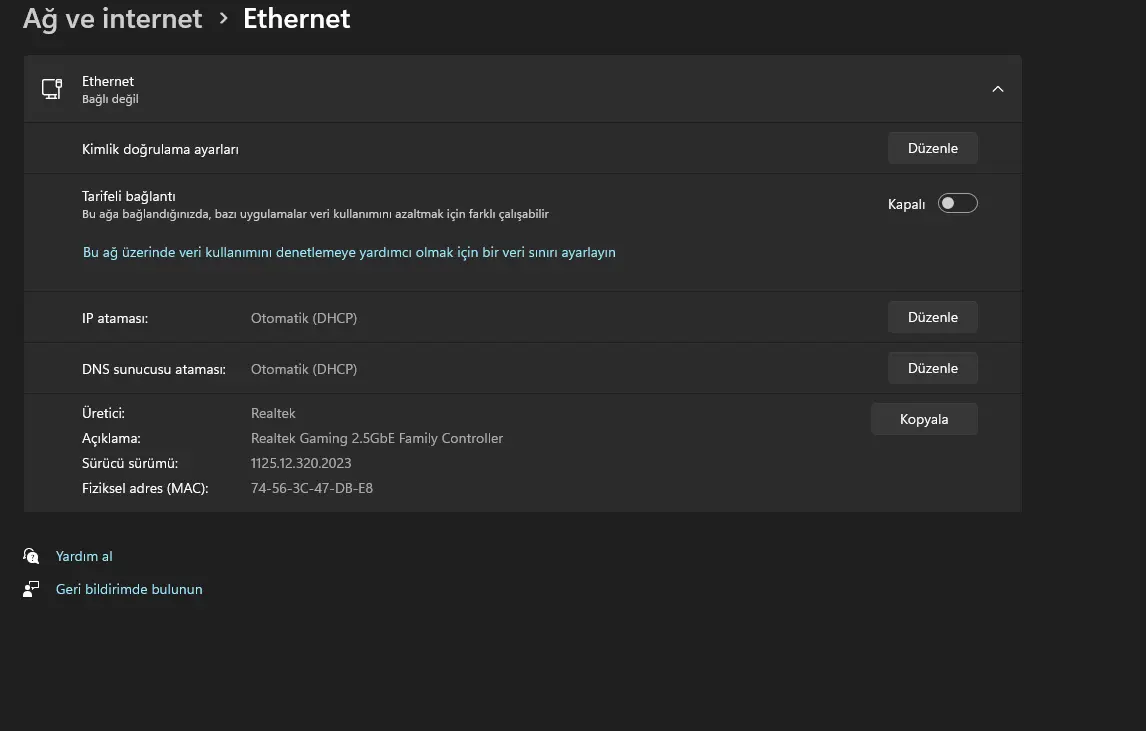Screen dimensions: 1146x731
Task: Click the Kapalı toggle label
Action: (x=906, y=204)
